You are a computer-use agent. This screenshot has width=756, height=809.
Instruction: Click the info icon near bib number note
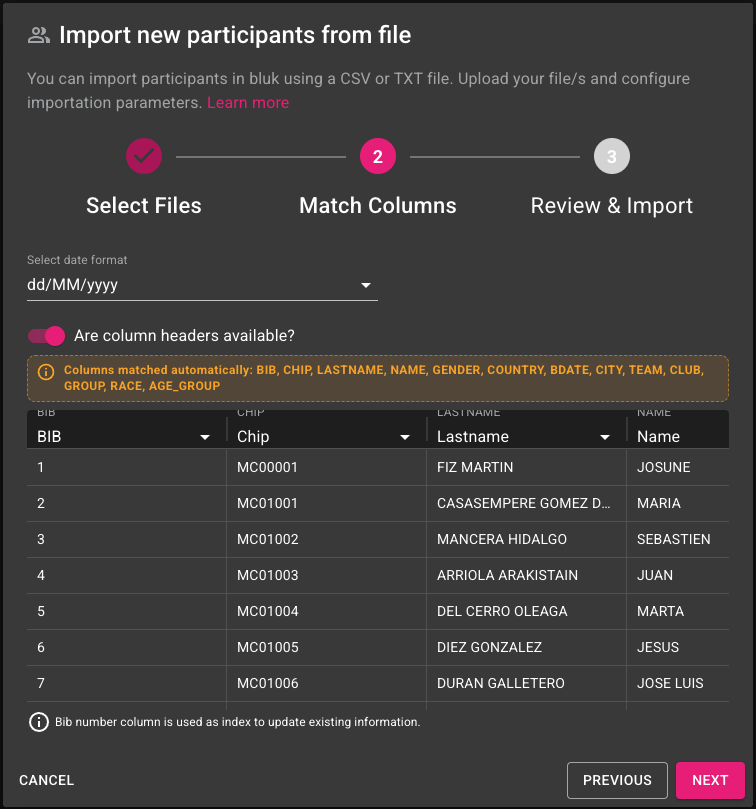(x=39, y=722)
